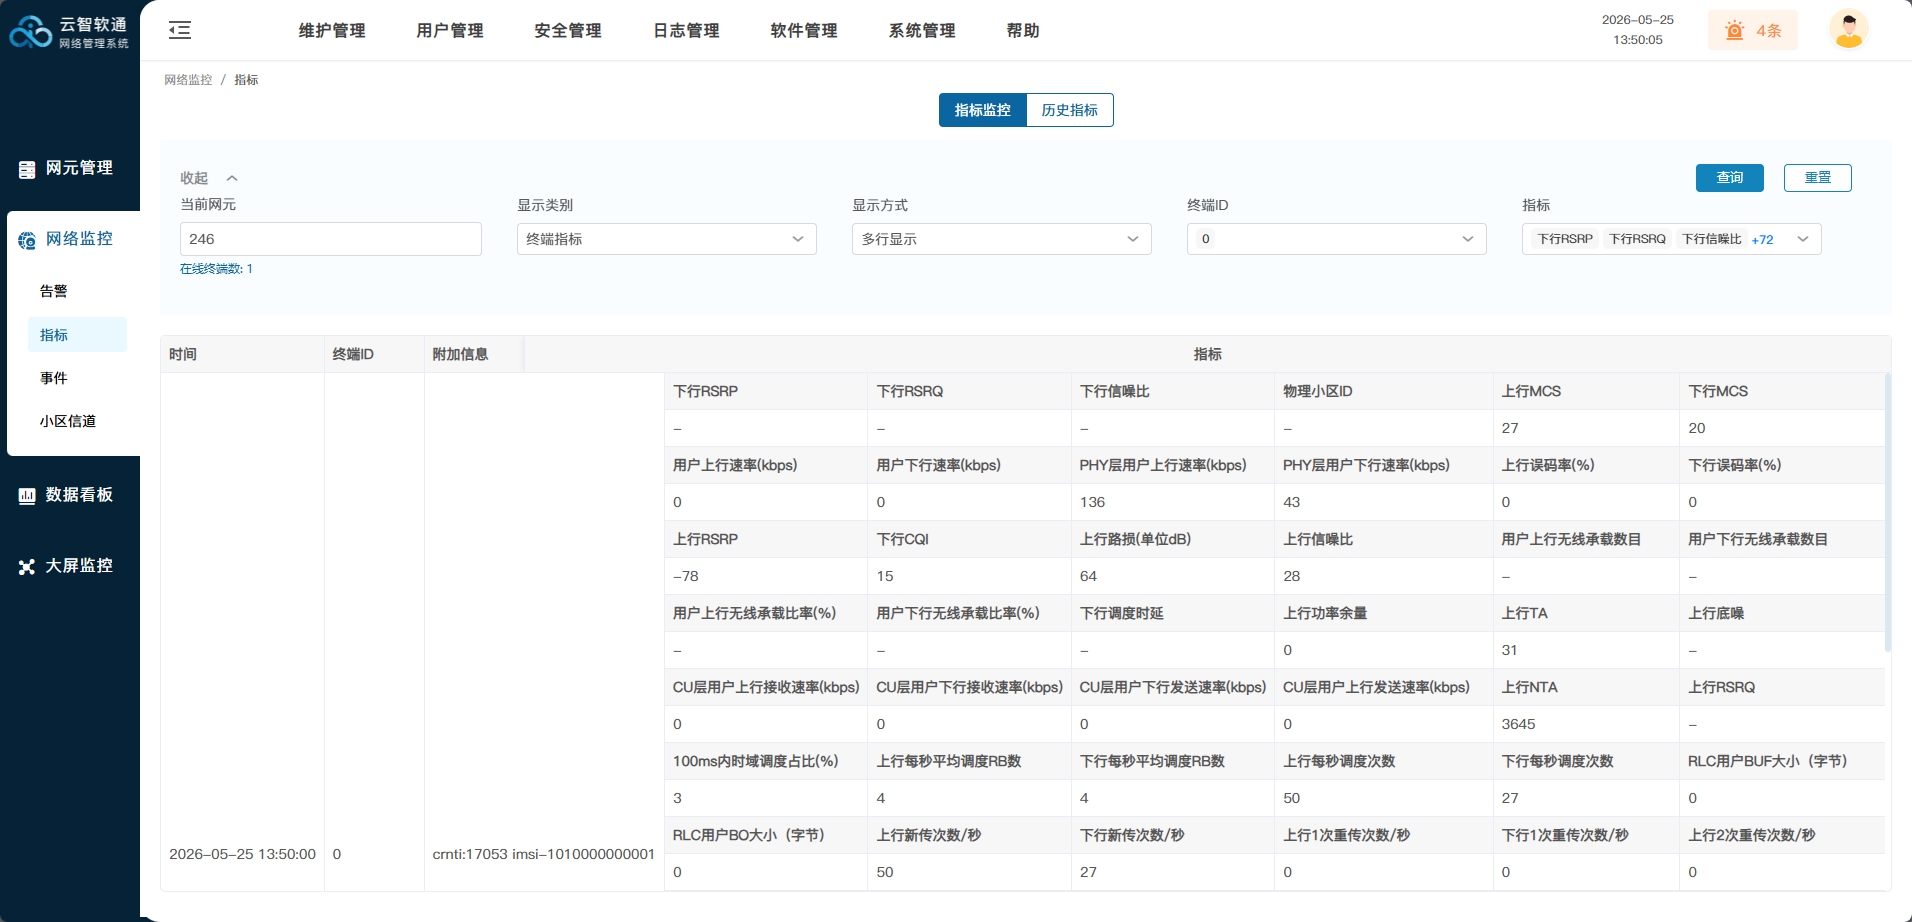
Task: Open the 显示方式 dropdown
Action: [1002, 239]
